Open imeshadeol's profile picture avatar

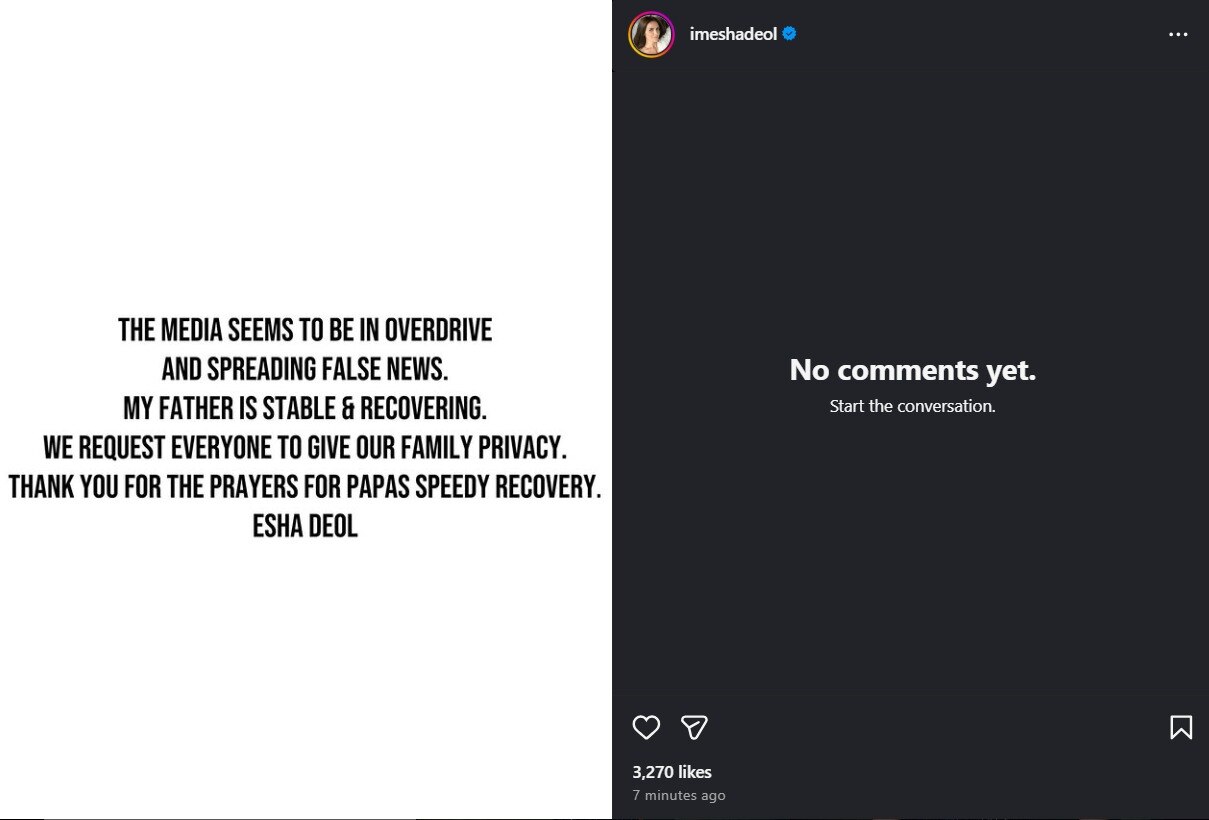tap(651, 34)
